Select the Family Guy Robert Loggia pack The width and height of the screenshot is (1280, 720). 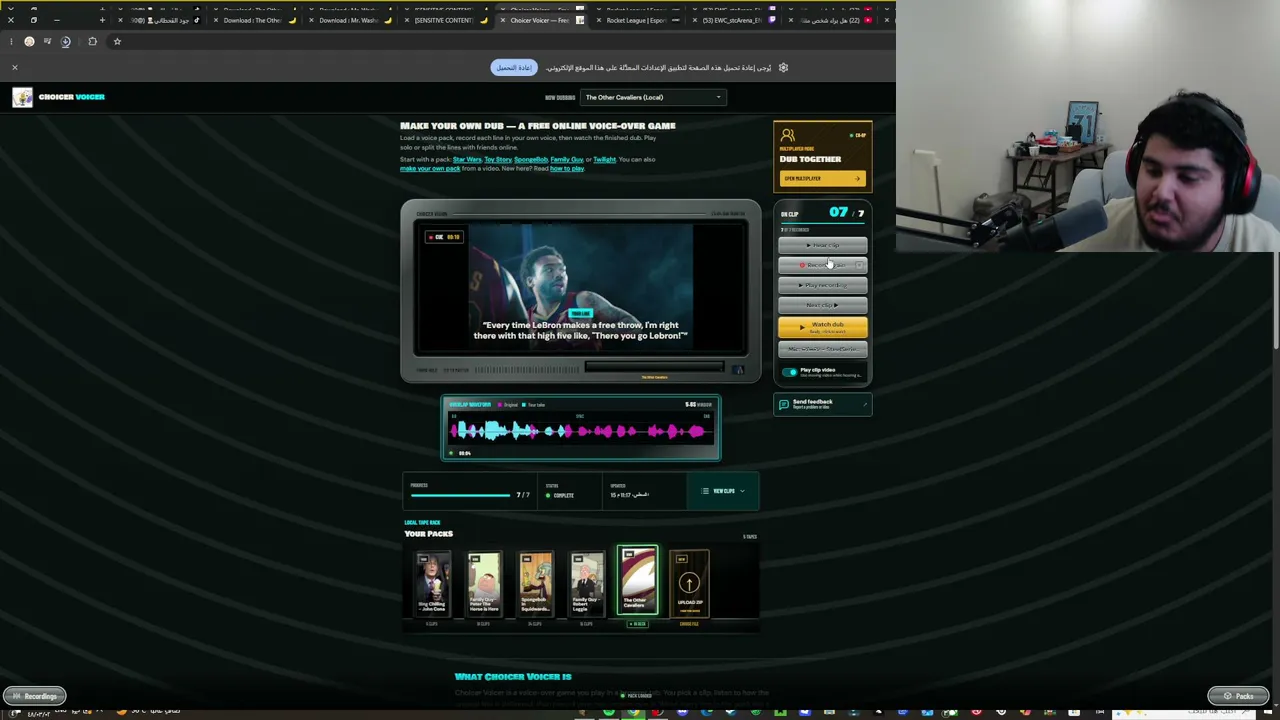(586, 582)
